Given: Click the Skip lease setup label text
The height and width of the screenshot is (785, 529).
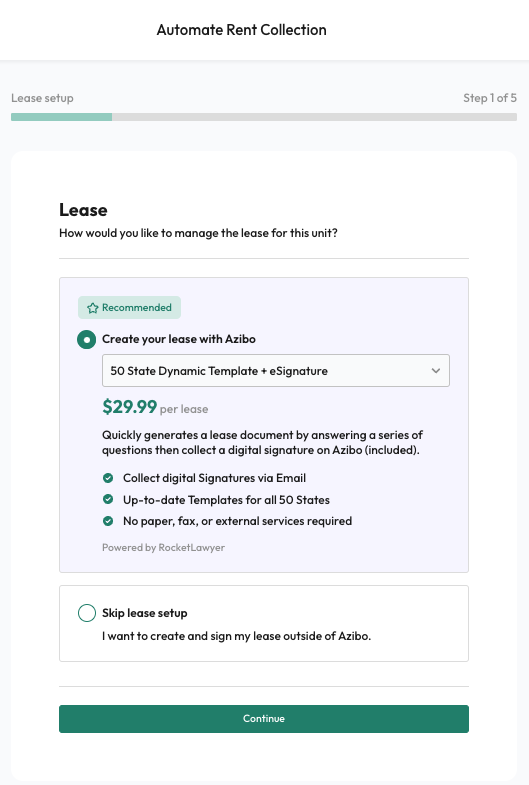Looking at the screenshot, I should tap(145, 613).
